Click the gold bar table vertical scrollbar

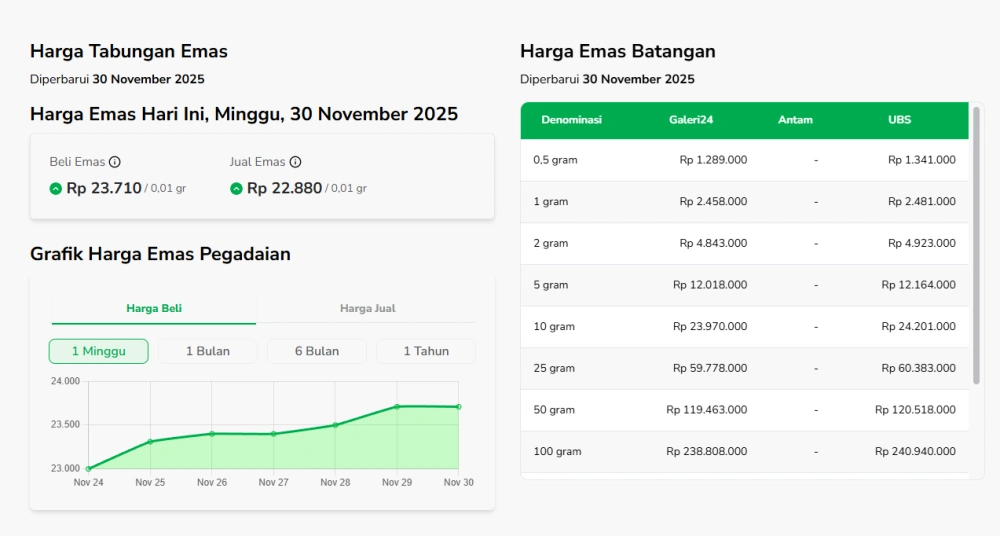(x=976, y=246)
